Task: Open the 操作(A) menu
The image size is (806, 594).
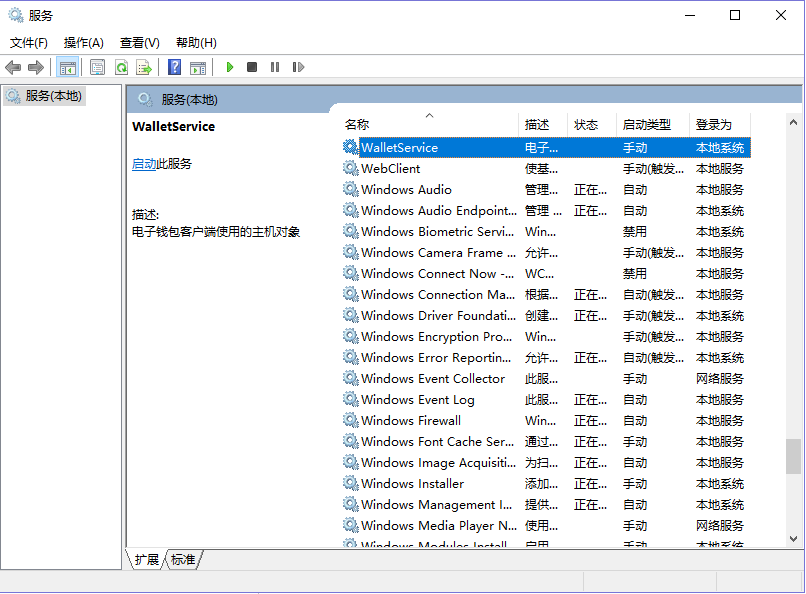Action: click(83, 43)
